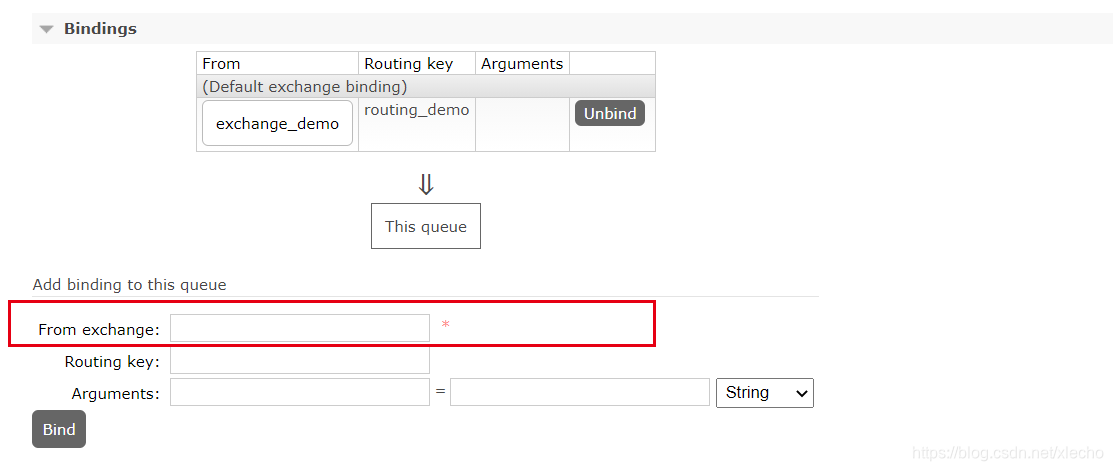
Task: Click the Add binding to this queue heading
Action: 129,285
